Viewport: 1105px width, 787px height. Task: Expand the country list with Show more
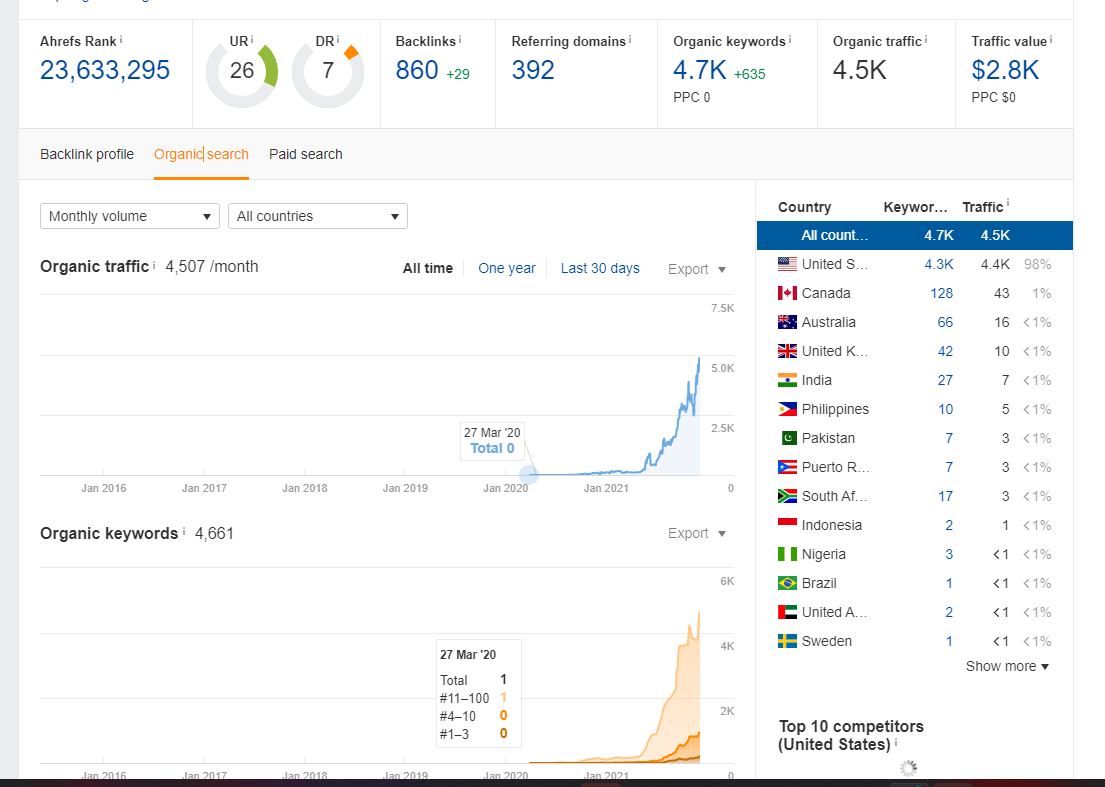[x=1007, y=666]
